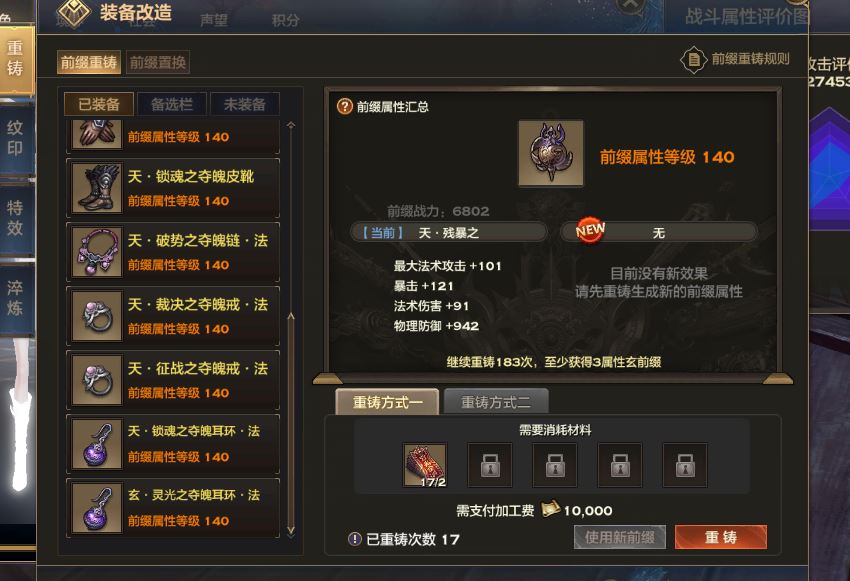Select 天·破势之夺魄链 necklace icon
850x581 pixels.
click(x=97, y=252)
